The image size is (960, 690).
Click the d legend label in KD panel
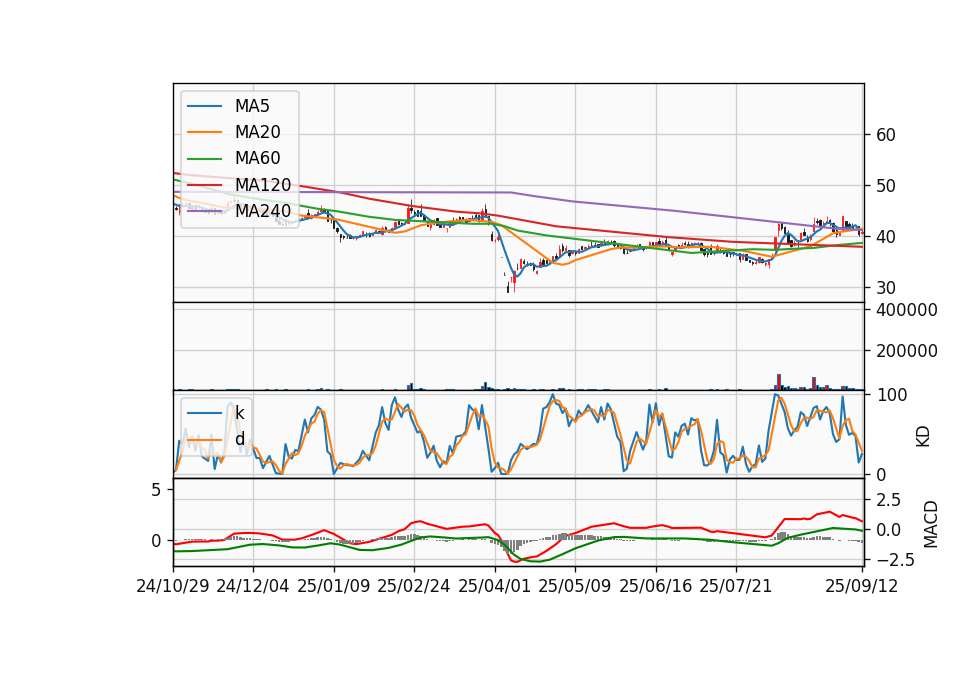point(239,439)
